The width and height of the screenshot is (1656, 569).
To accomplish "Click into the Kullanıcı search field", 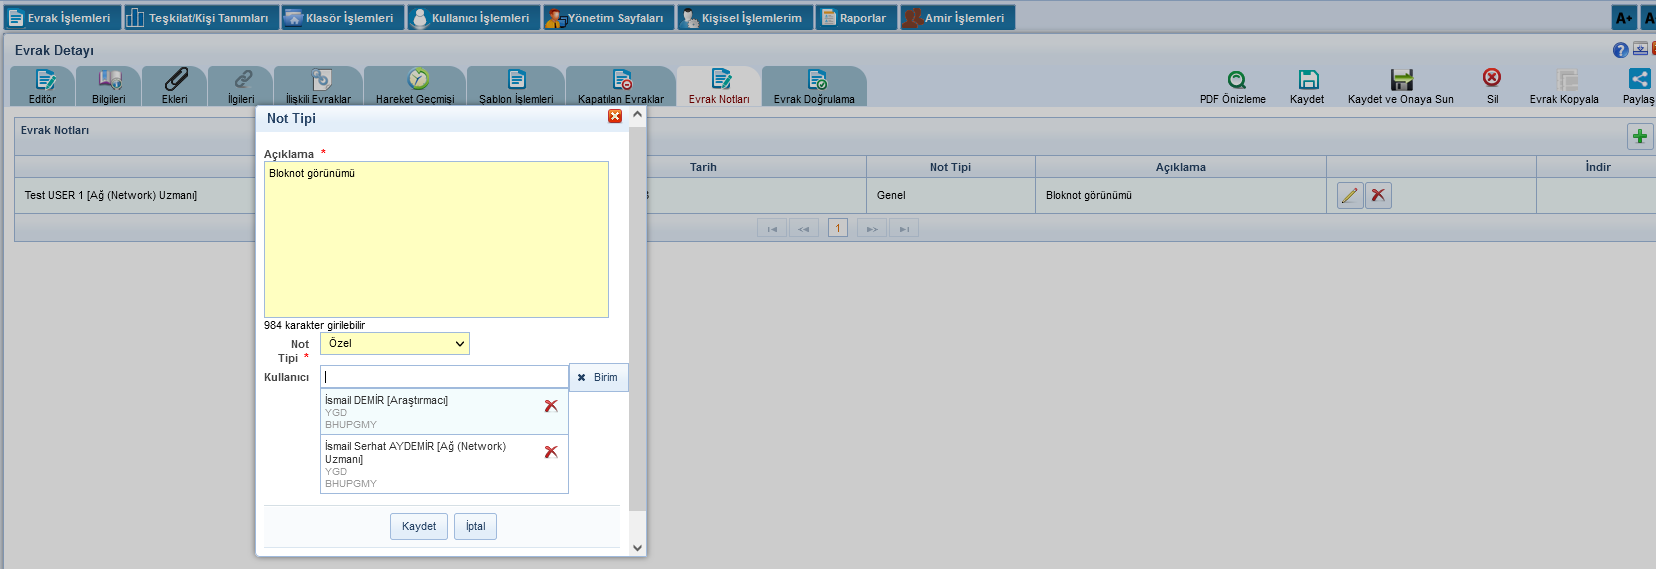I will pos(444,377).
